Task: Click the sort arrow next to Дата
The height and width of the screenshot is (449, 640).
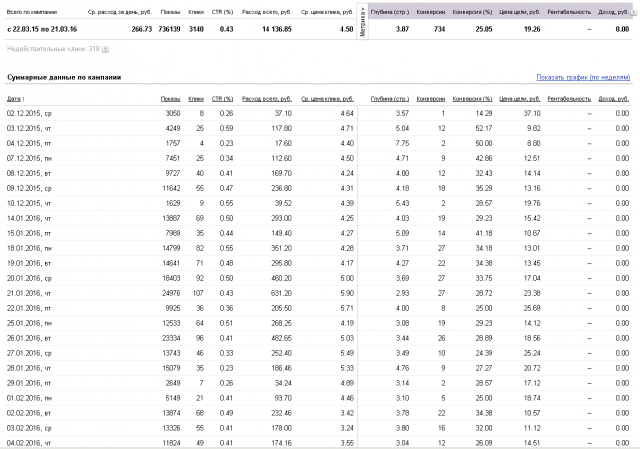Action: 23,99
